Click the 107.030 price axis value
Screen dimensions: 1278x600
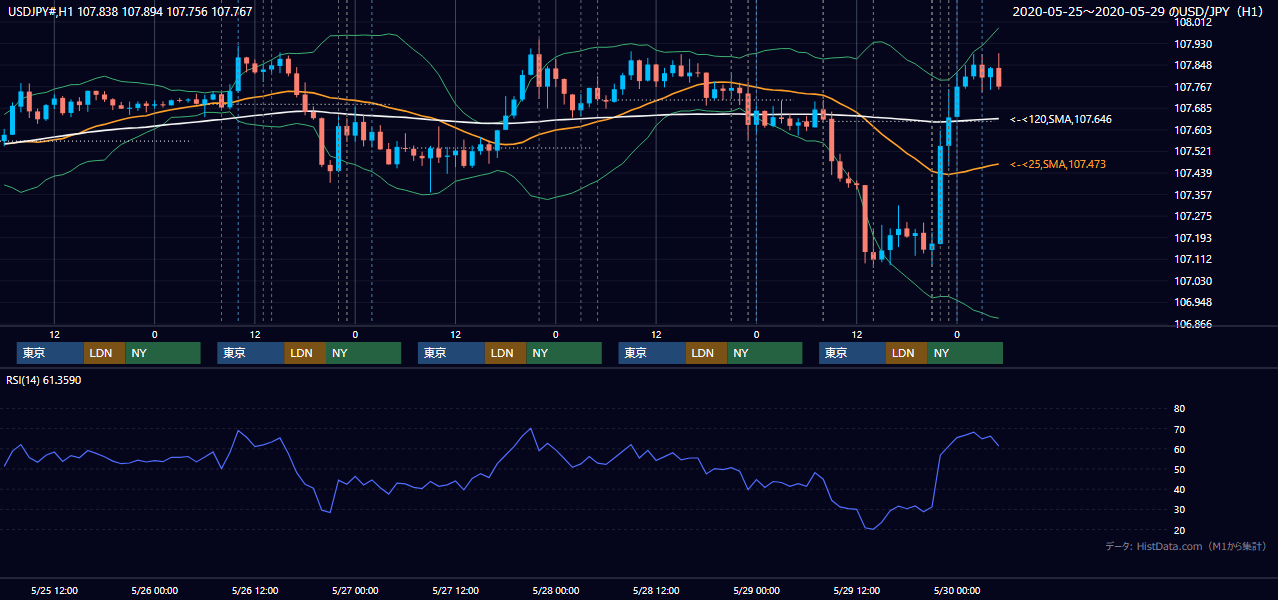pyautogui.click(x=1192, y=281)
